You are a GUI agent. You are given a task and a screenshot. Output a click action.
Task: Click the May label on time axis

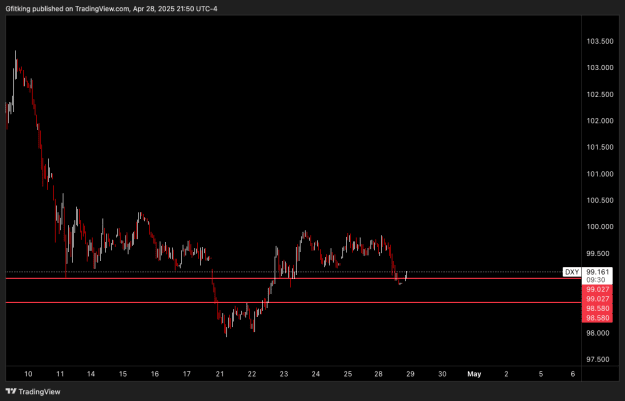point(474,374)
